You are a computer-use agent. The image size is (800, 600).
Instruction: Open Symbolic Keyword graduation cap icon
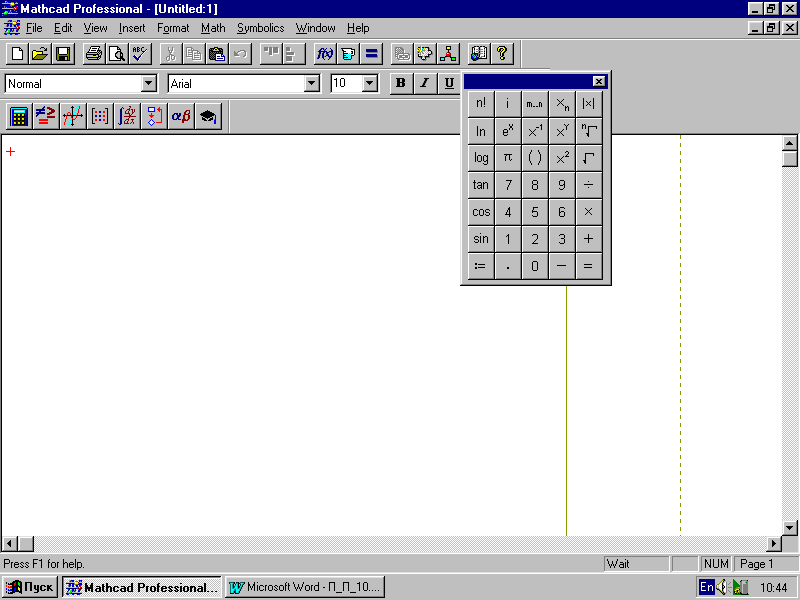(208, 116)
